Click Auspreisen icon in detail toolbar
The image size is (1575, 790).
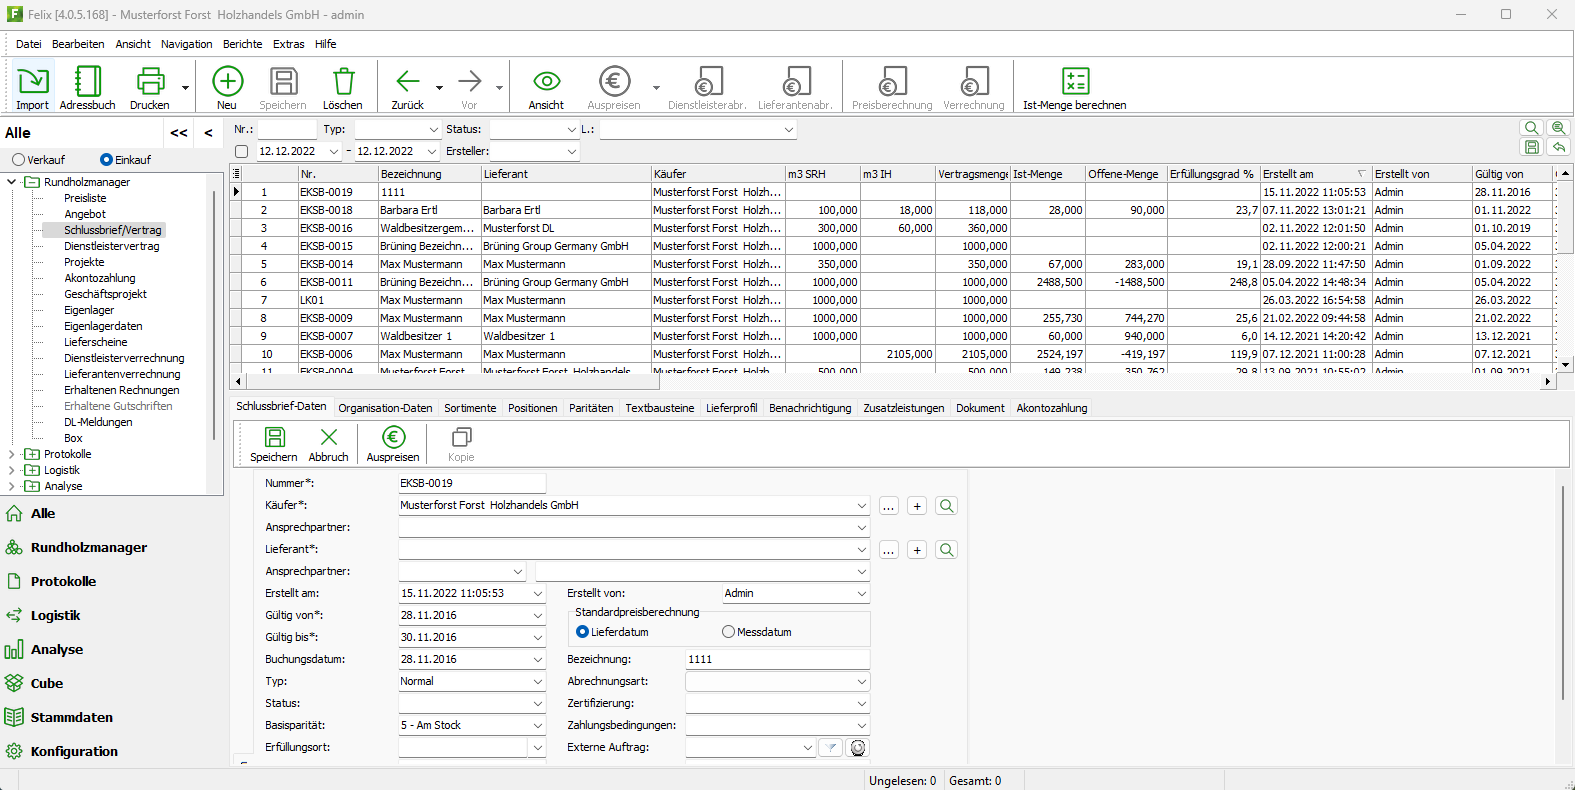pos(393,438)
